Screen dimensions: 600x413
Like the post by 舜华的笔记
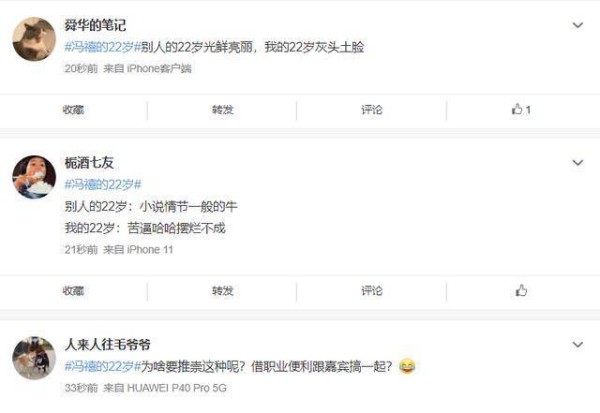pyautogui.click(x=521, y=110)
